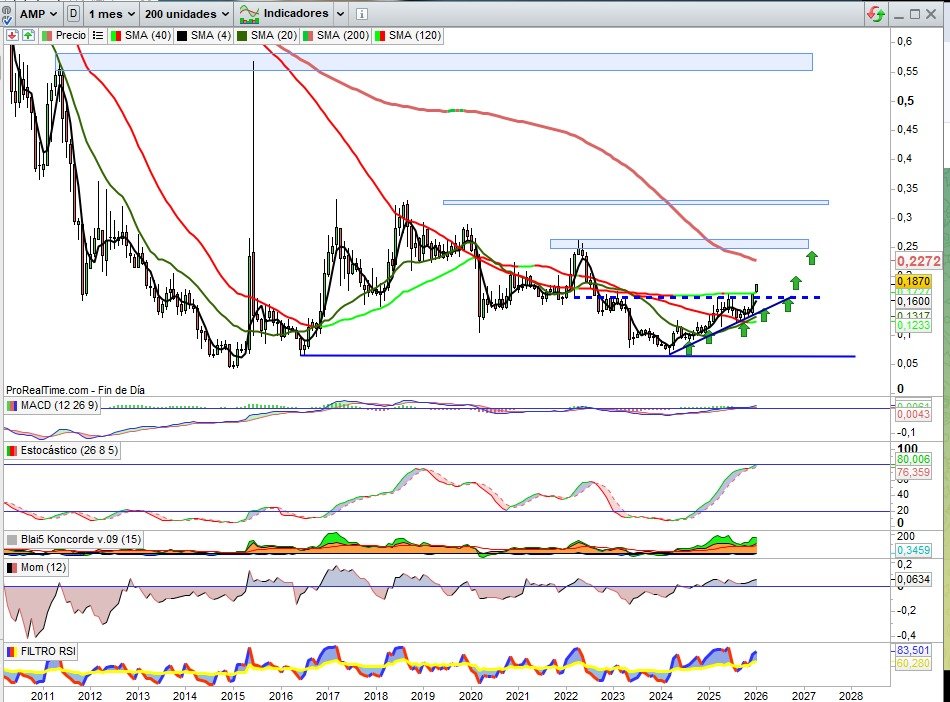Screen dimensions: 950x702
Task: Click the black SMA (4) color swatch
Action: pyautogui.click(x=182, y=36)
